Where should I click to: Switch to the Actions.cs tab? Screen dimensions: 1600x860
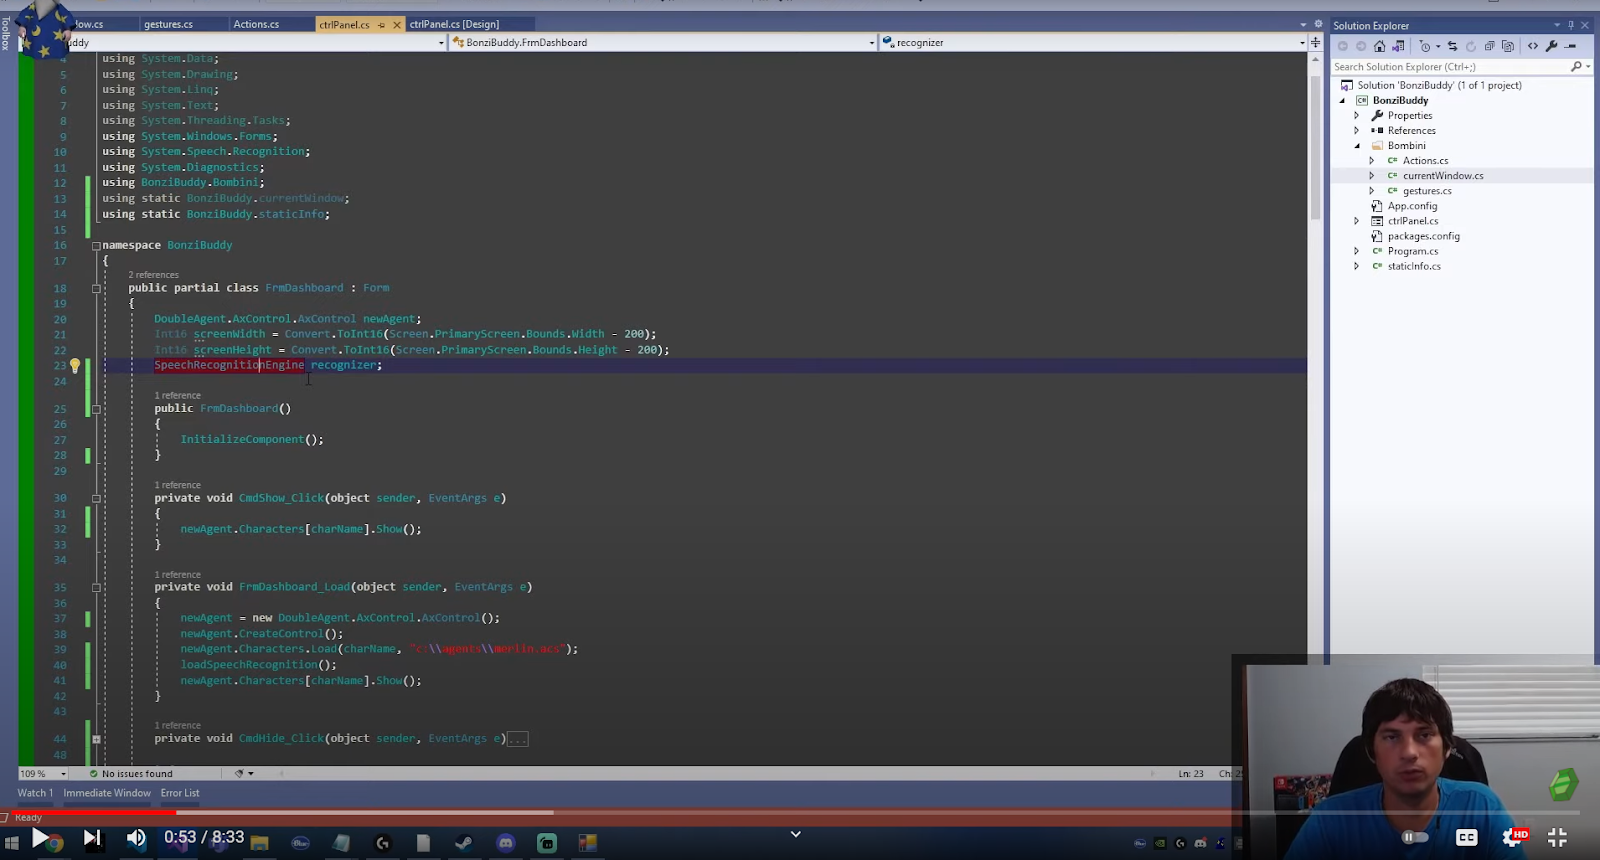[256, 24]
